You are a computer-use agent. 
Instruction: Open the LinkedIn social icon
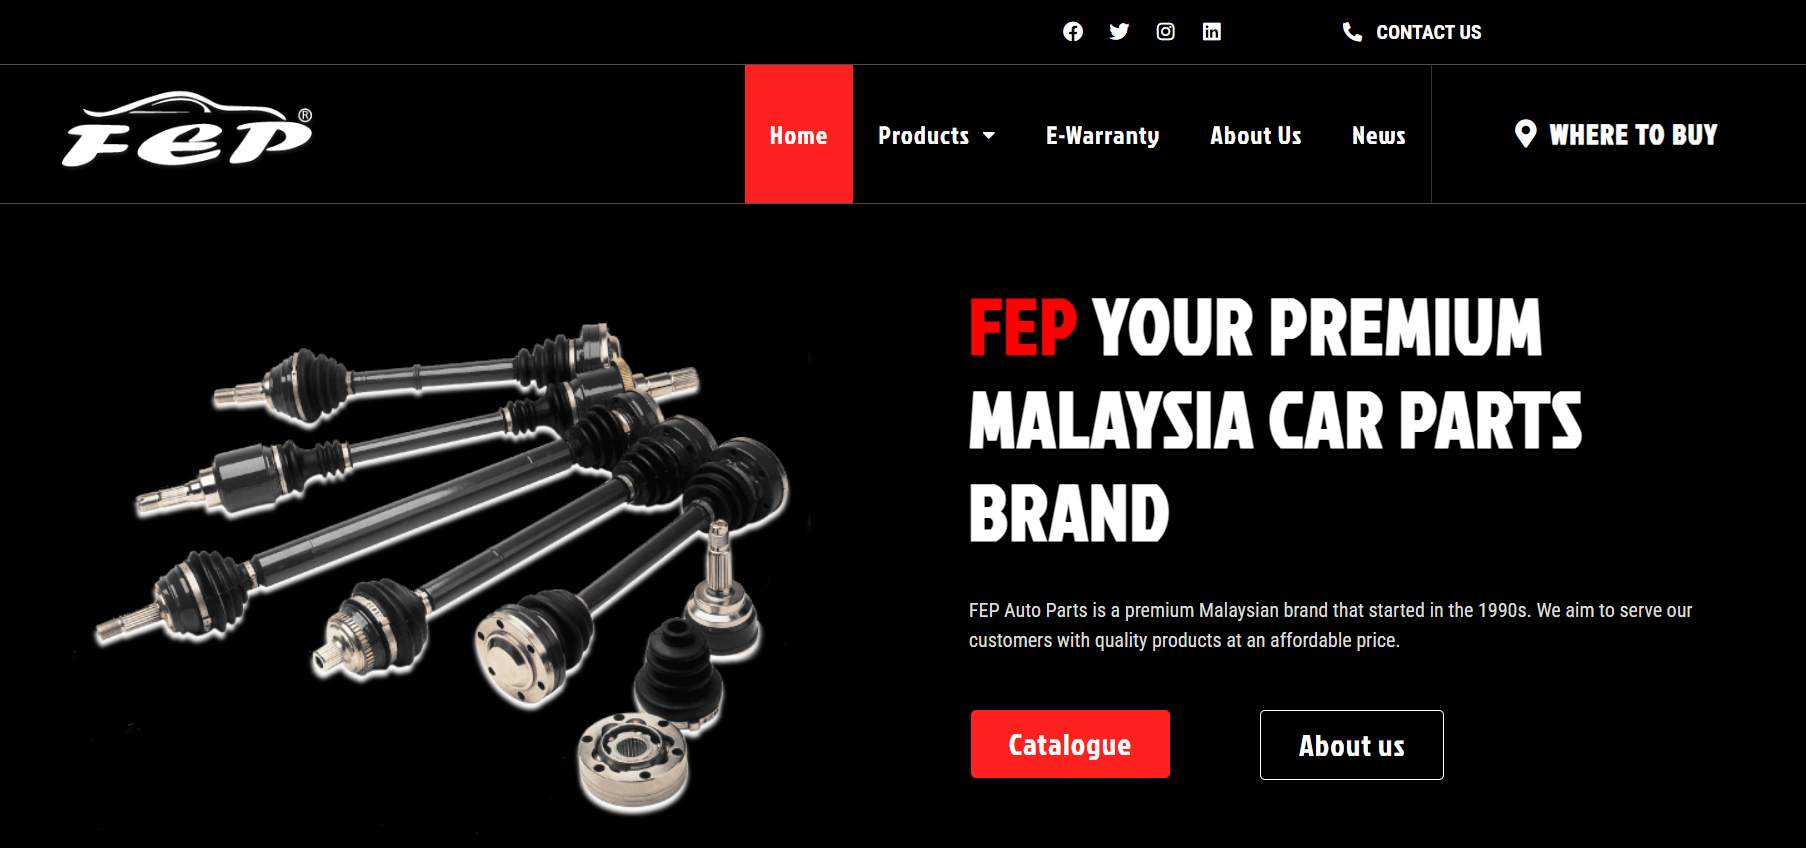click(x=1211, y=32)
